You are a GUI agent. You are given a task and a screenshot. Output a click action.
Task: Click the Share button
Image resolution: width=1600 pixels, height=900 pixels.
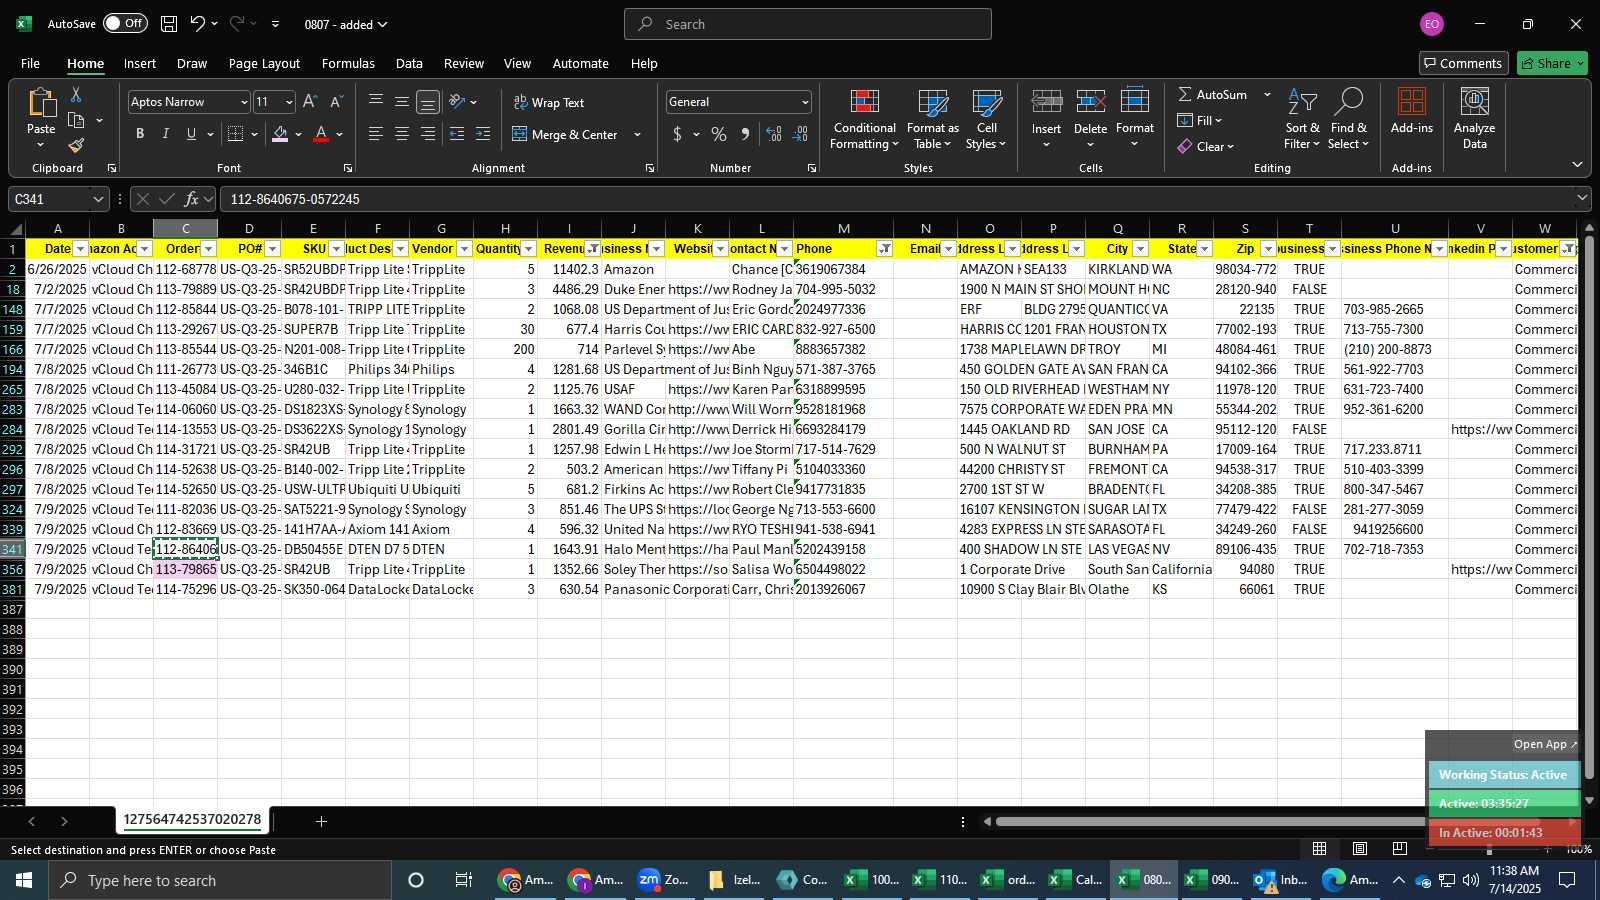pyautogui.click(x=1552, y=63)
